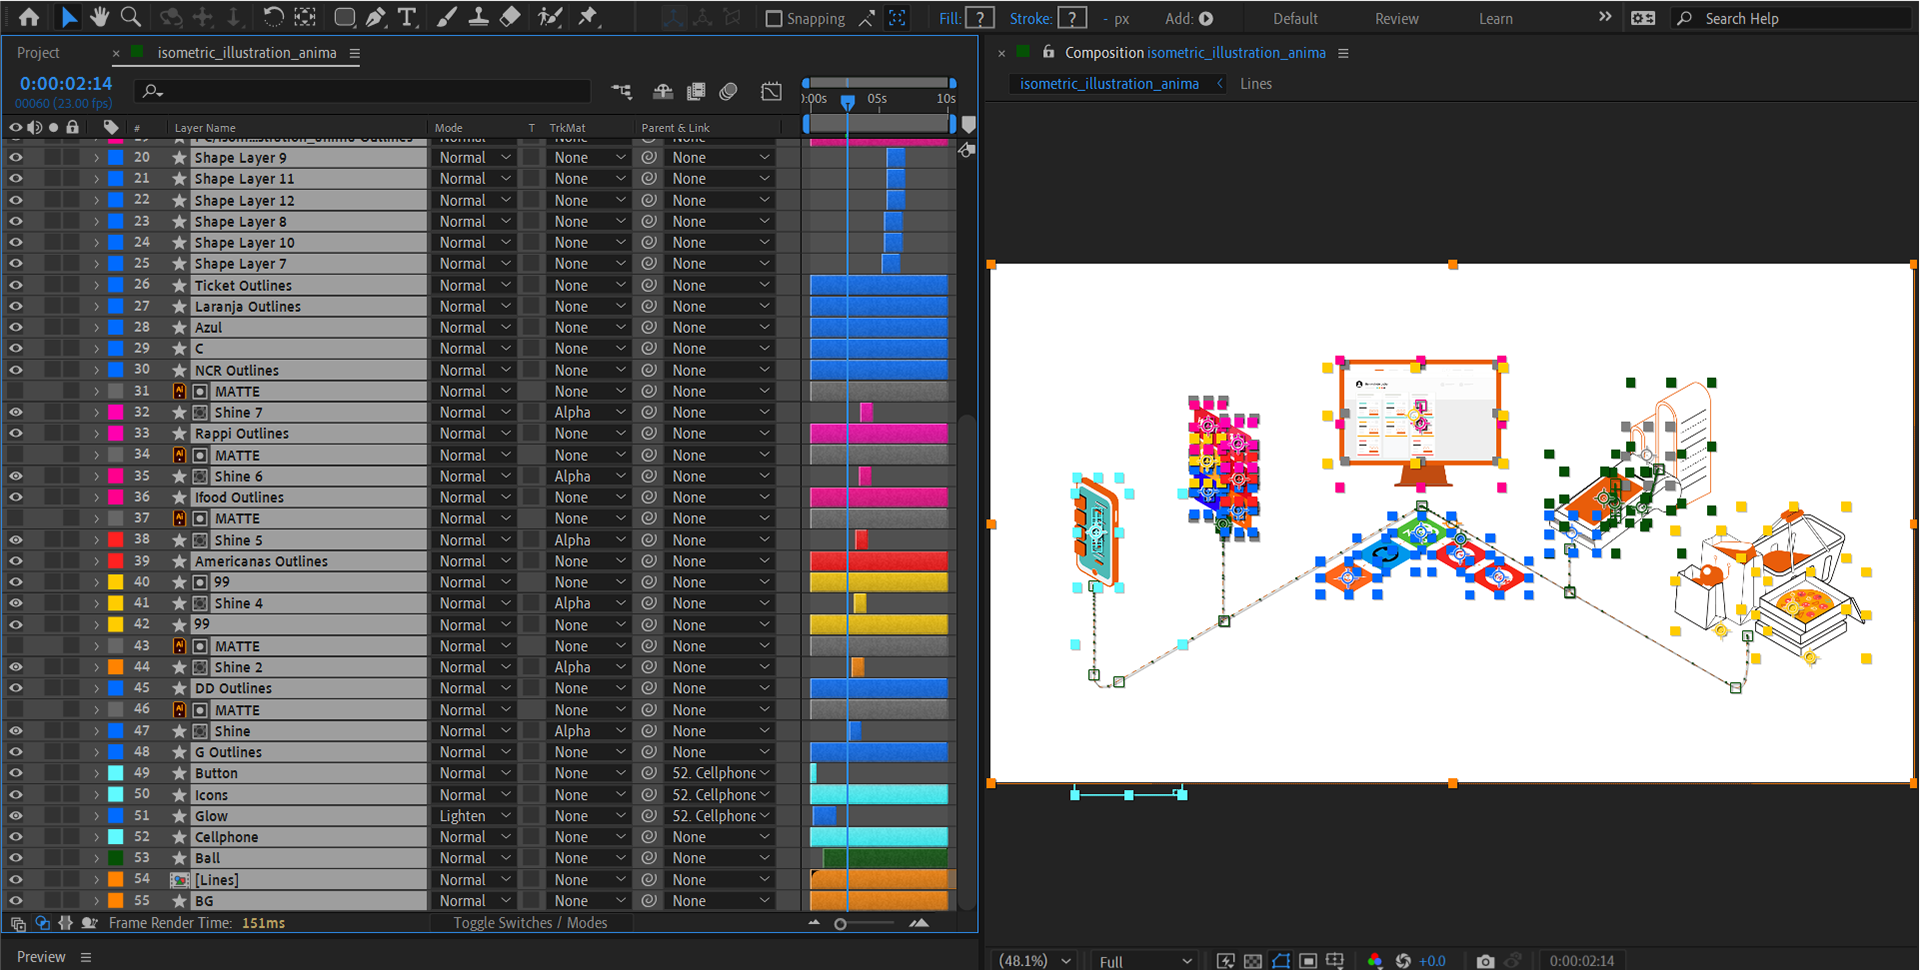The height and width of the screenshot is (970, 1920).
Task: Hide the Rappi Outlines layer
Action: pyautogui.click(x=15, y=433)
